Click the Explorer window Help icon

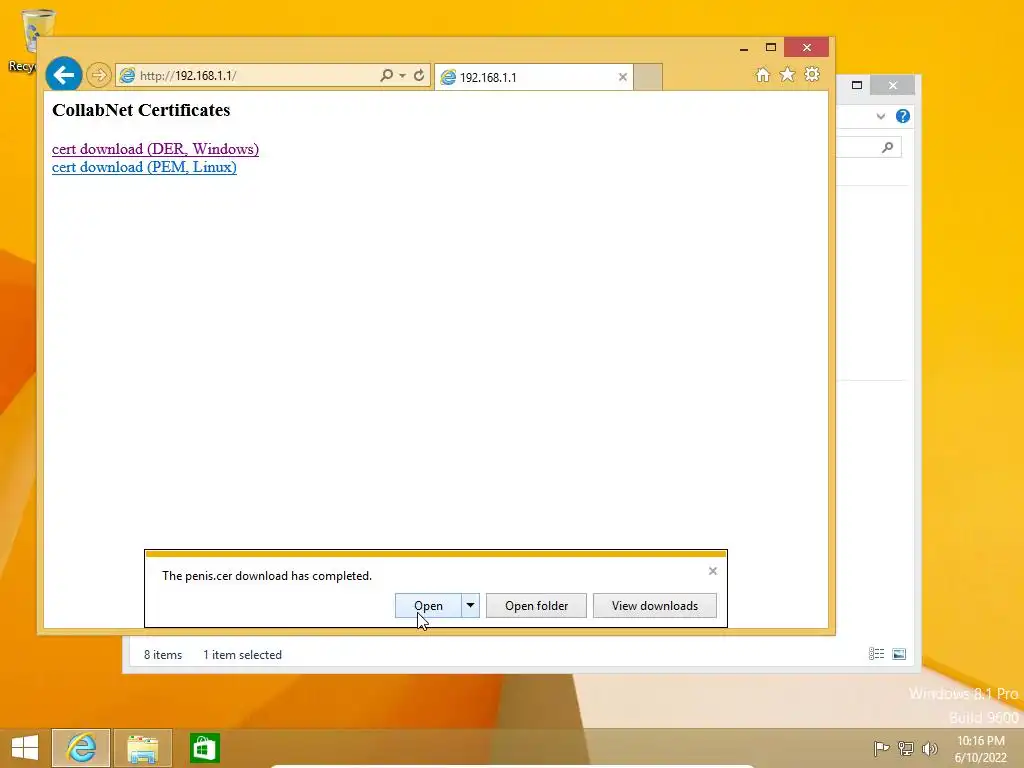click(903, 116)
